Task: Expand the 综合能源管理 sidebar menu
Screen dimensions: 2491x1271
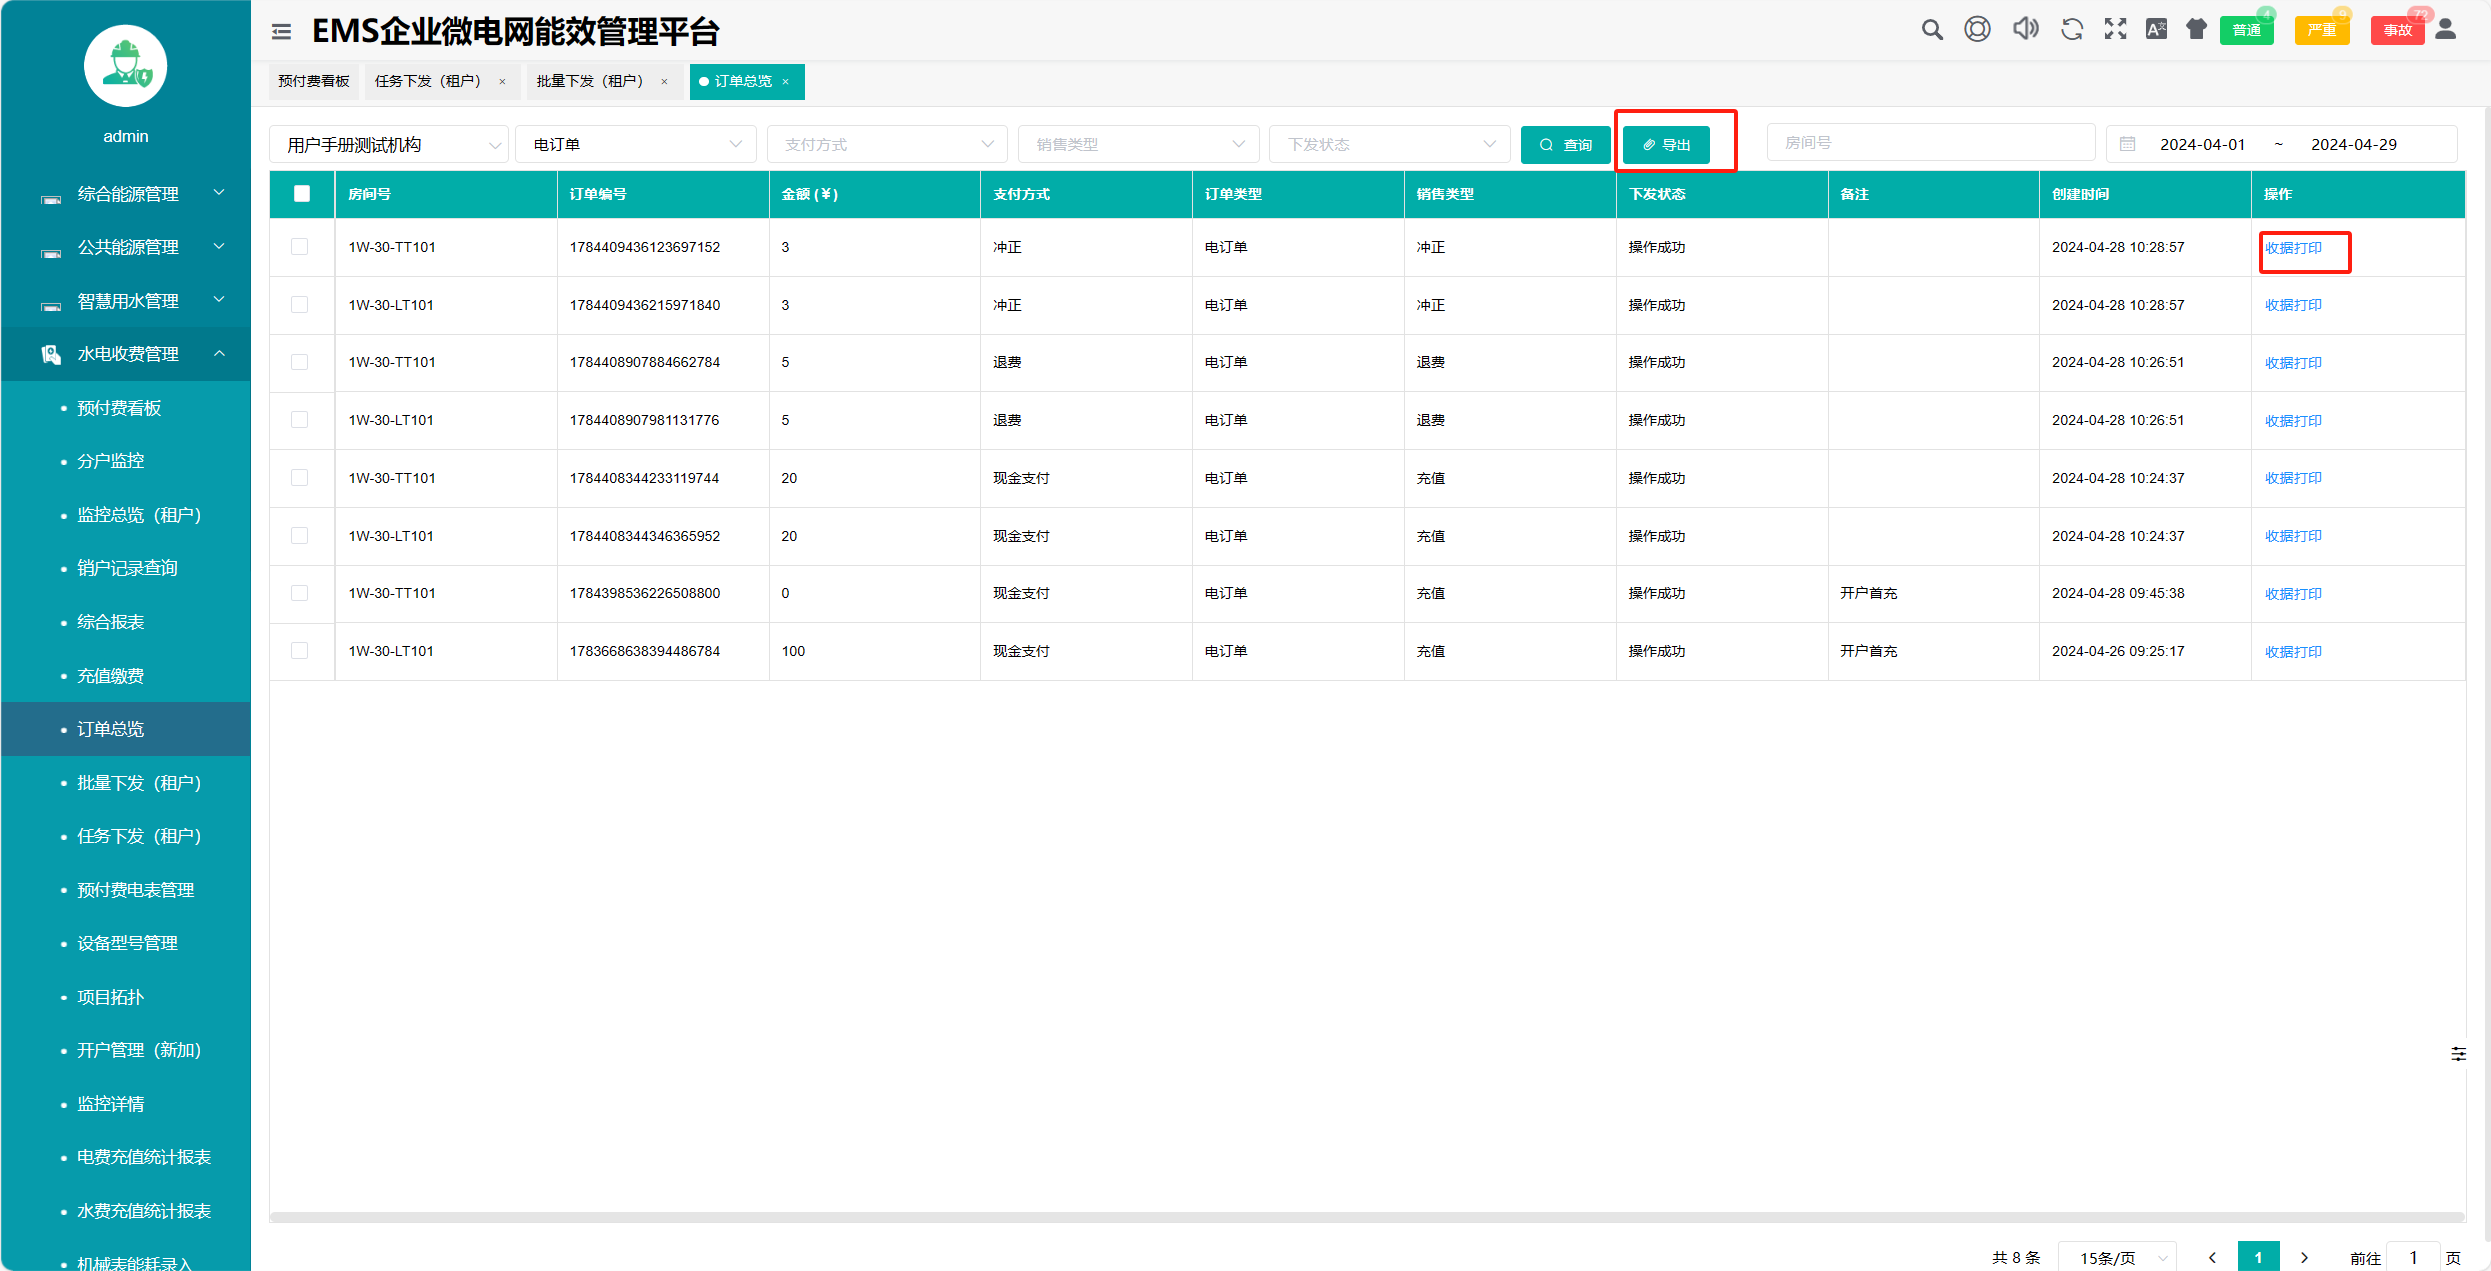Action: [x=128, y=194]
